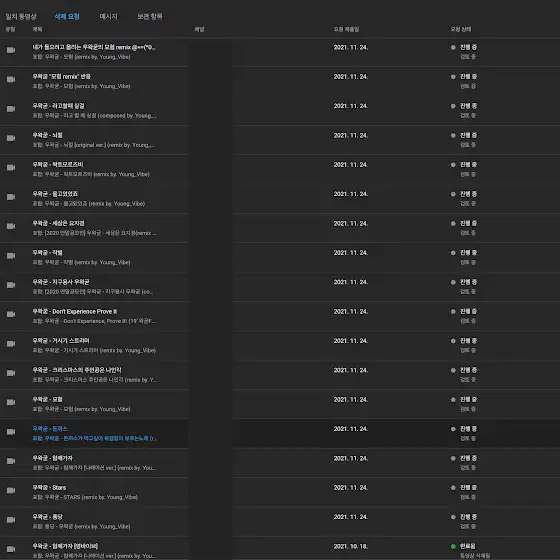Click the 유형 column header
Viewport: 560px width, 560px height.
coord(10,29)
